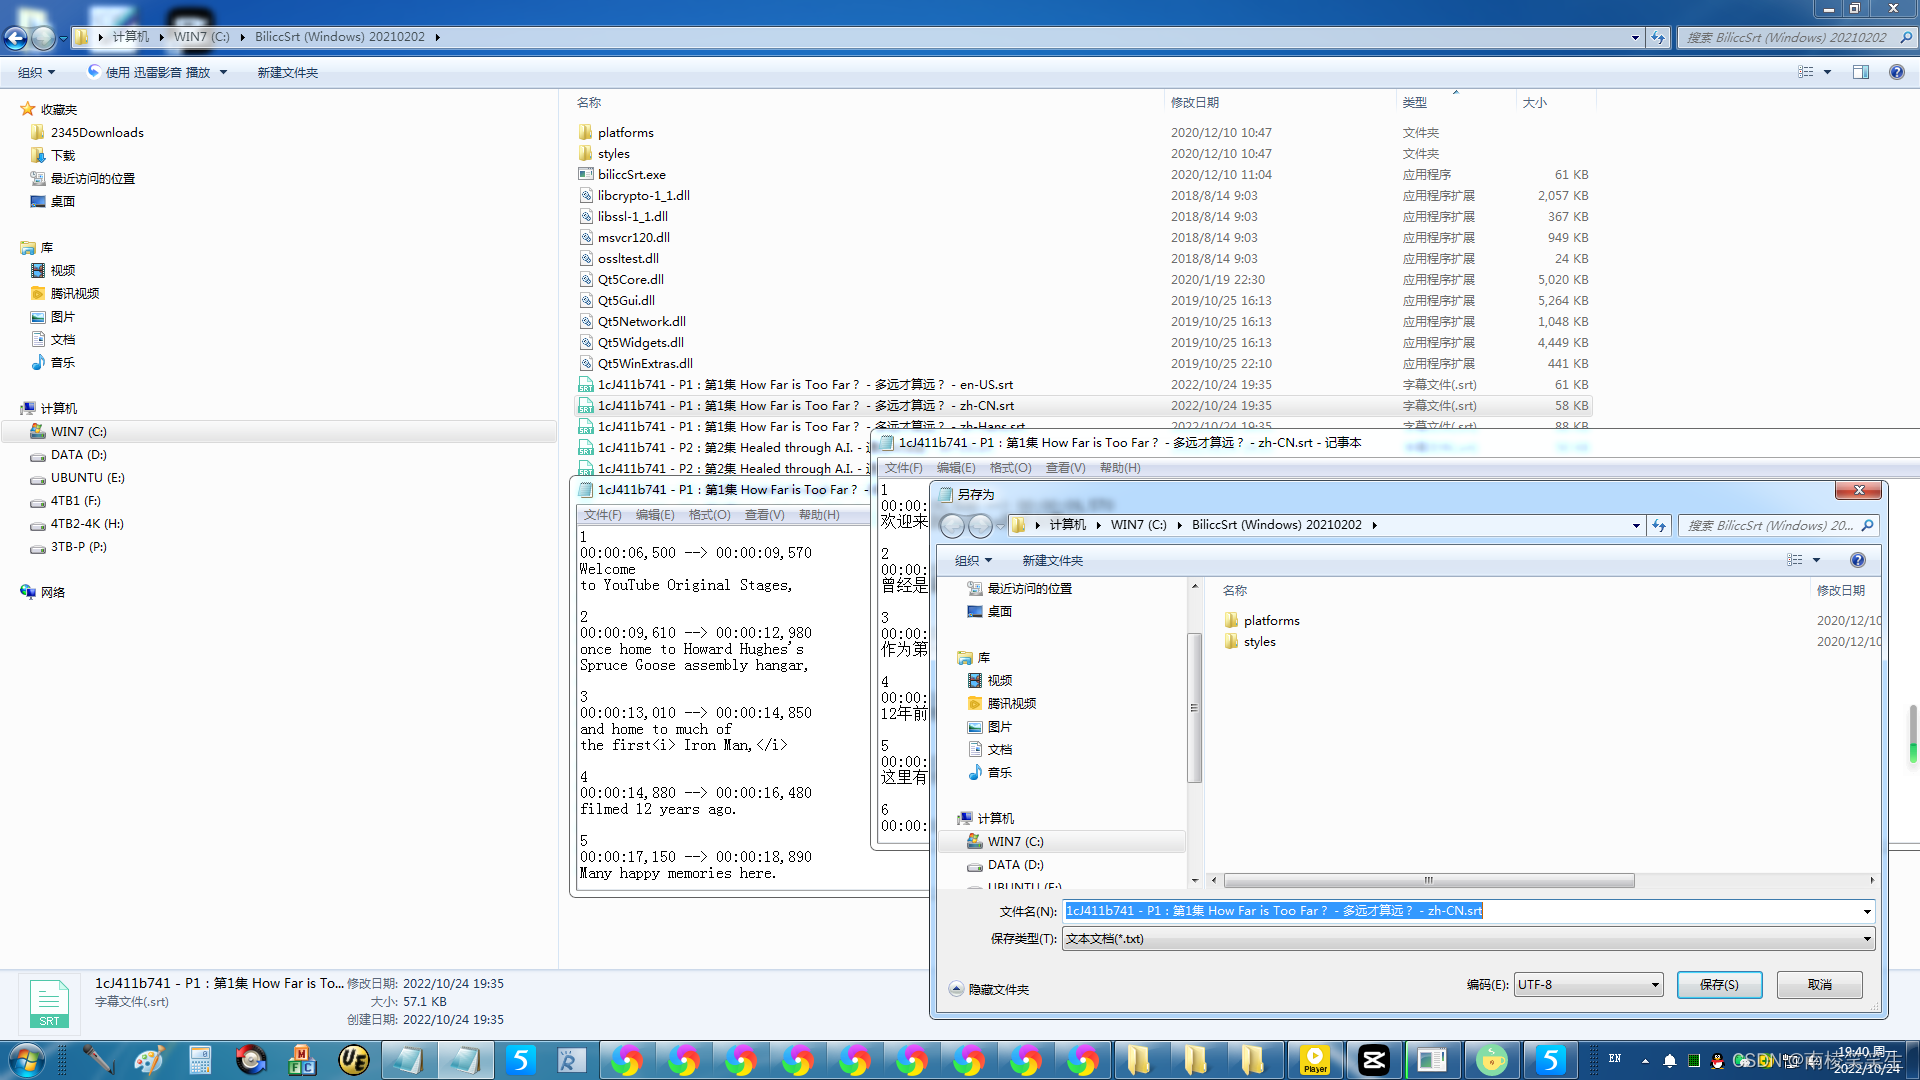
Task: Click the horizontal scrollbar in Save As file list
Action: 1428,881
